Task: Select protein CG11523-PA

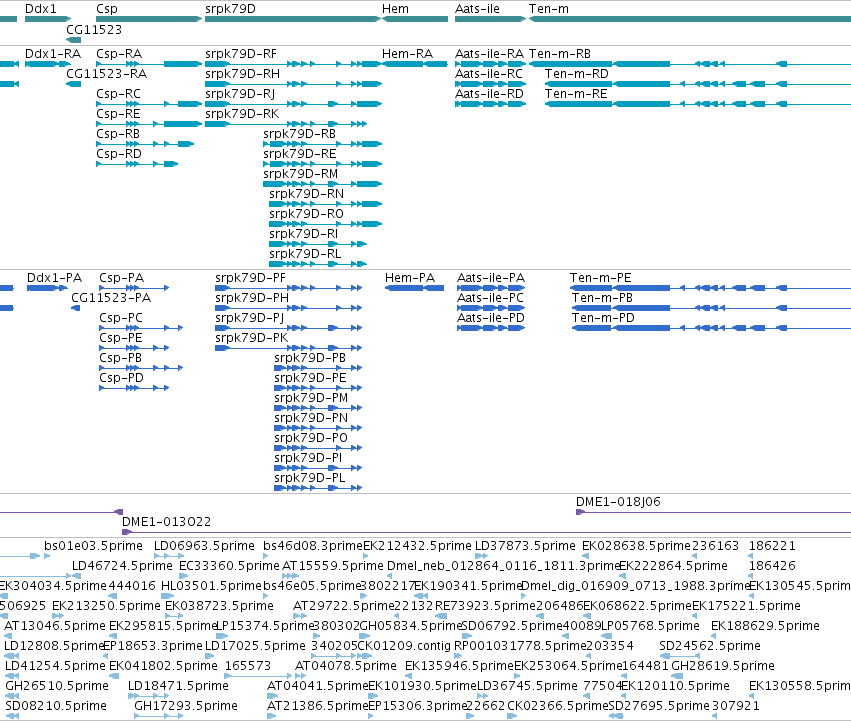Action: (111, 298)
